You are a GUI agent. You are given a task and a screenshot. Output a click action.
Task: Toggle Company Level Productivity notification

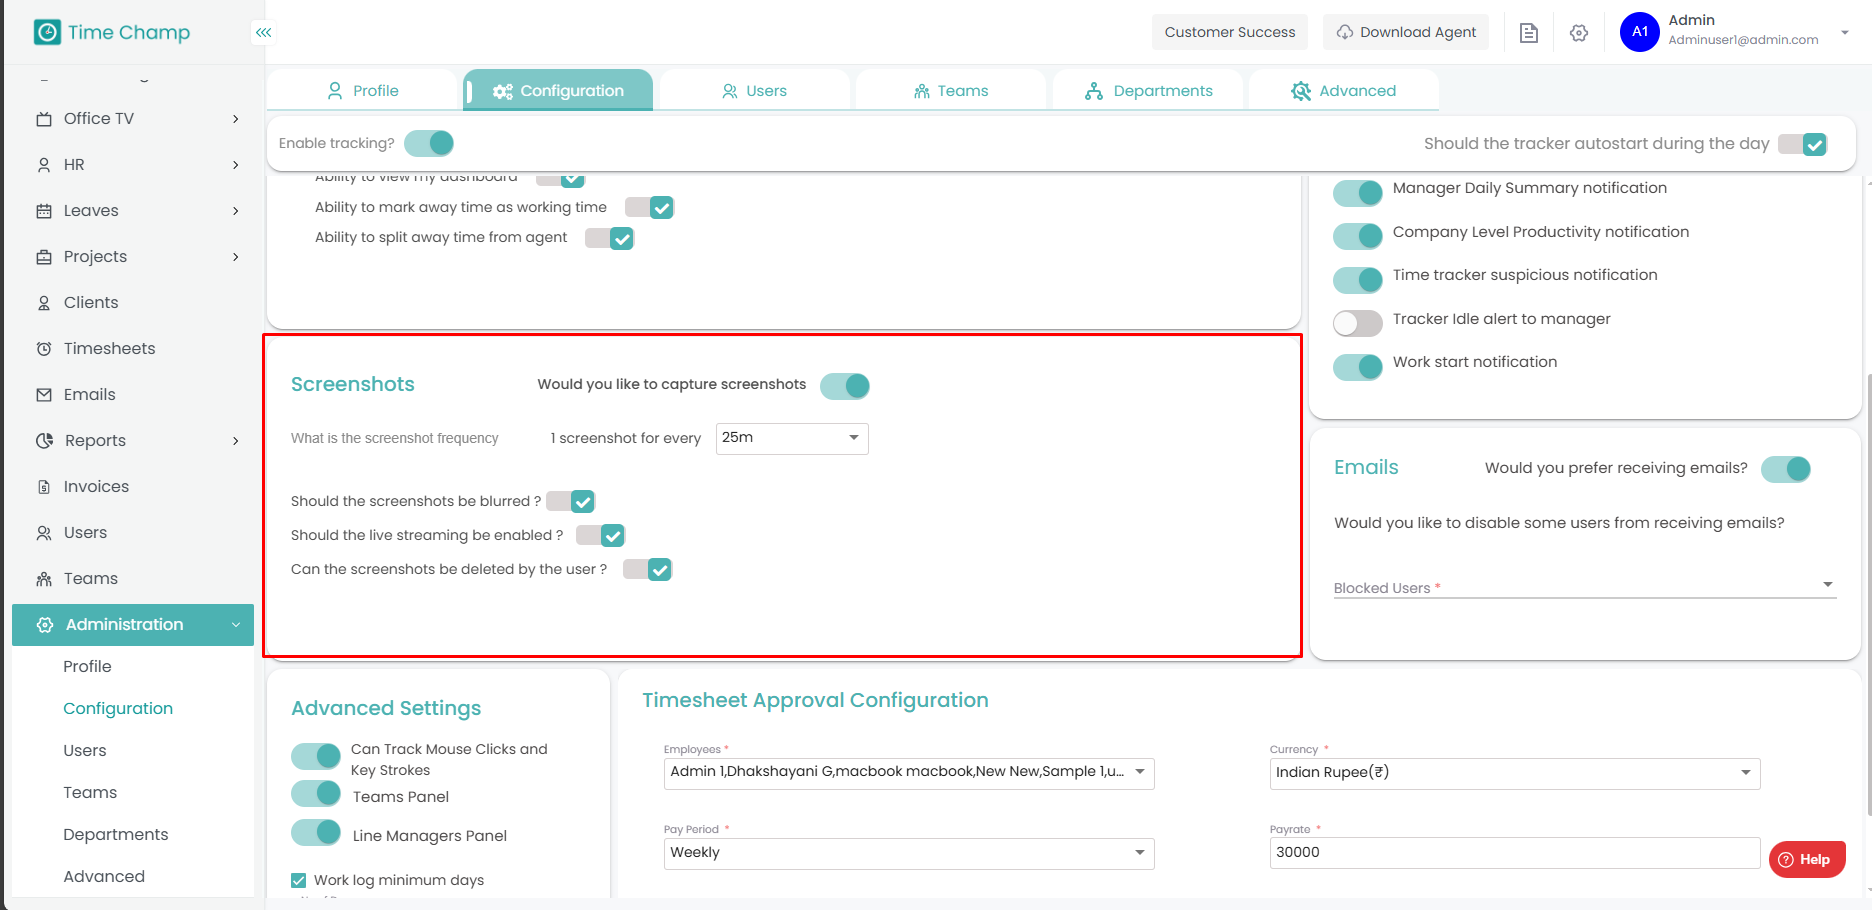point(1358,237)
